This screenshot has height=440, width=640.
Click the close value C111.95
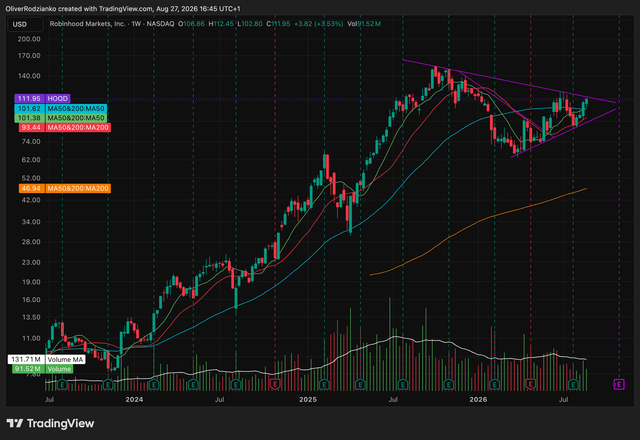coord(278,24)
